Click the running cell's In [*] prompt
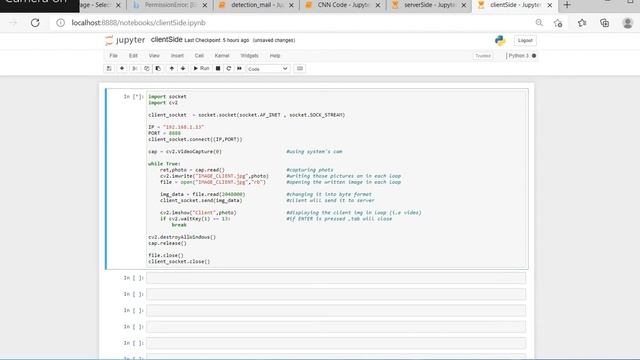The image size is (640, 360). tap(133, 97)
